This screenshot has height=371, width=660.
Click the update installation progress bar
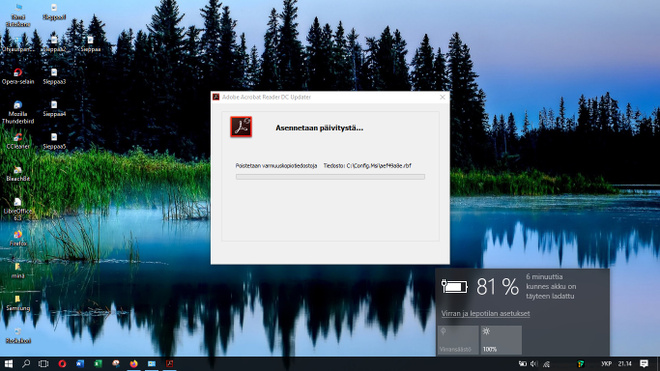330,177
